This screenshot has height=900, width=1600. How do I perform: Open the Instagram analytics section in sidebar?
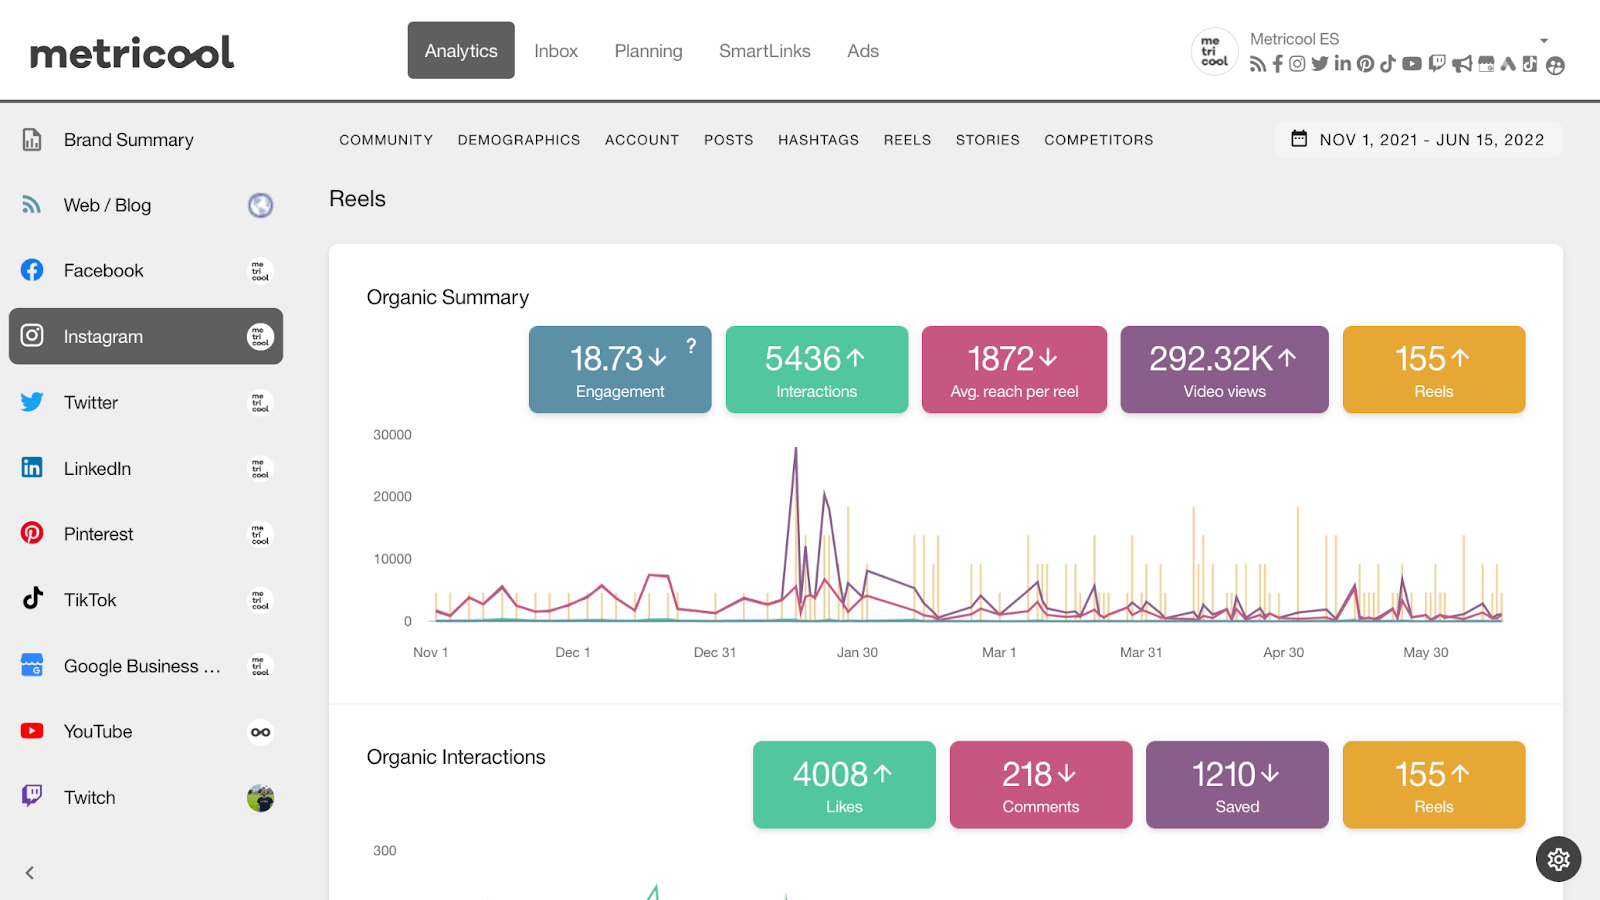click(x=104, y=336)
